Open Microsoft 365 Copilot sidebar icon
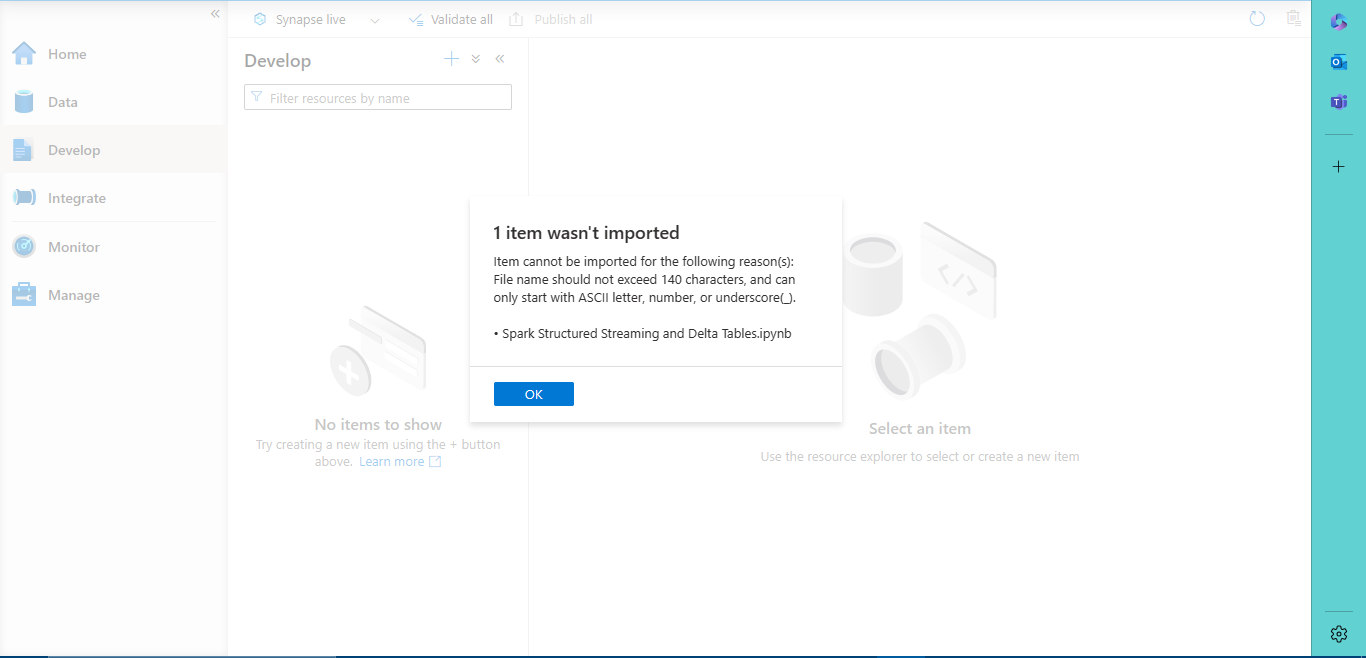The width and height of the screenshot is (1366, 658). click(1339, 22)
